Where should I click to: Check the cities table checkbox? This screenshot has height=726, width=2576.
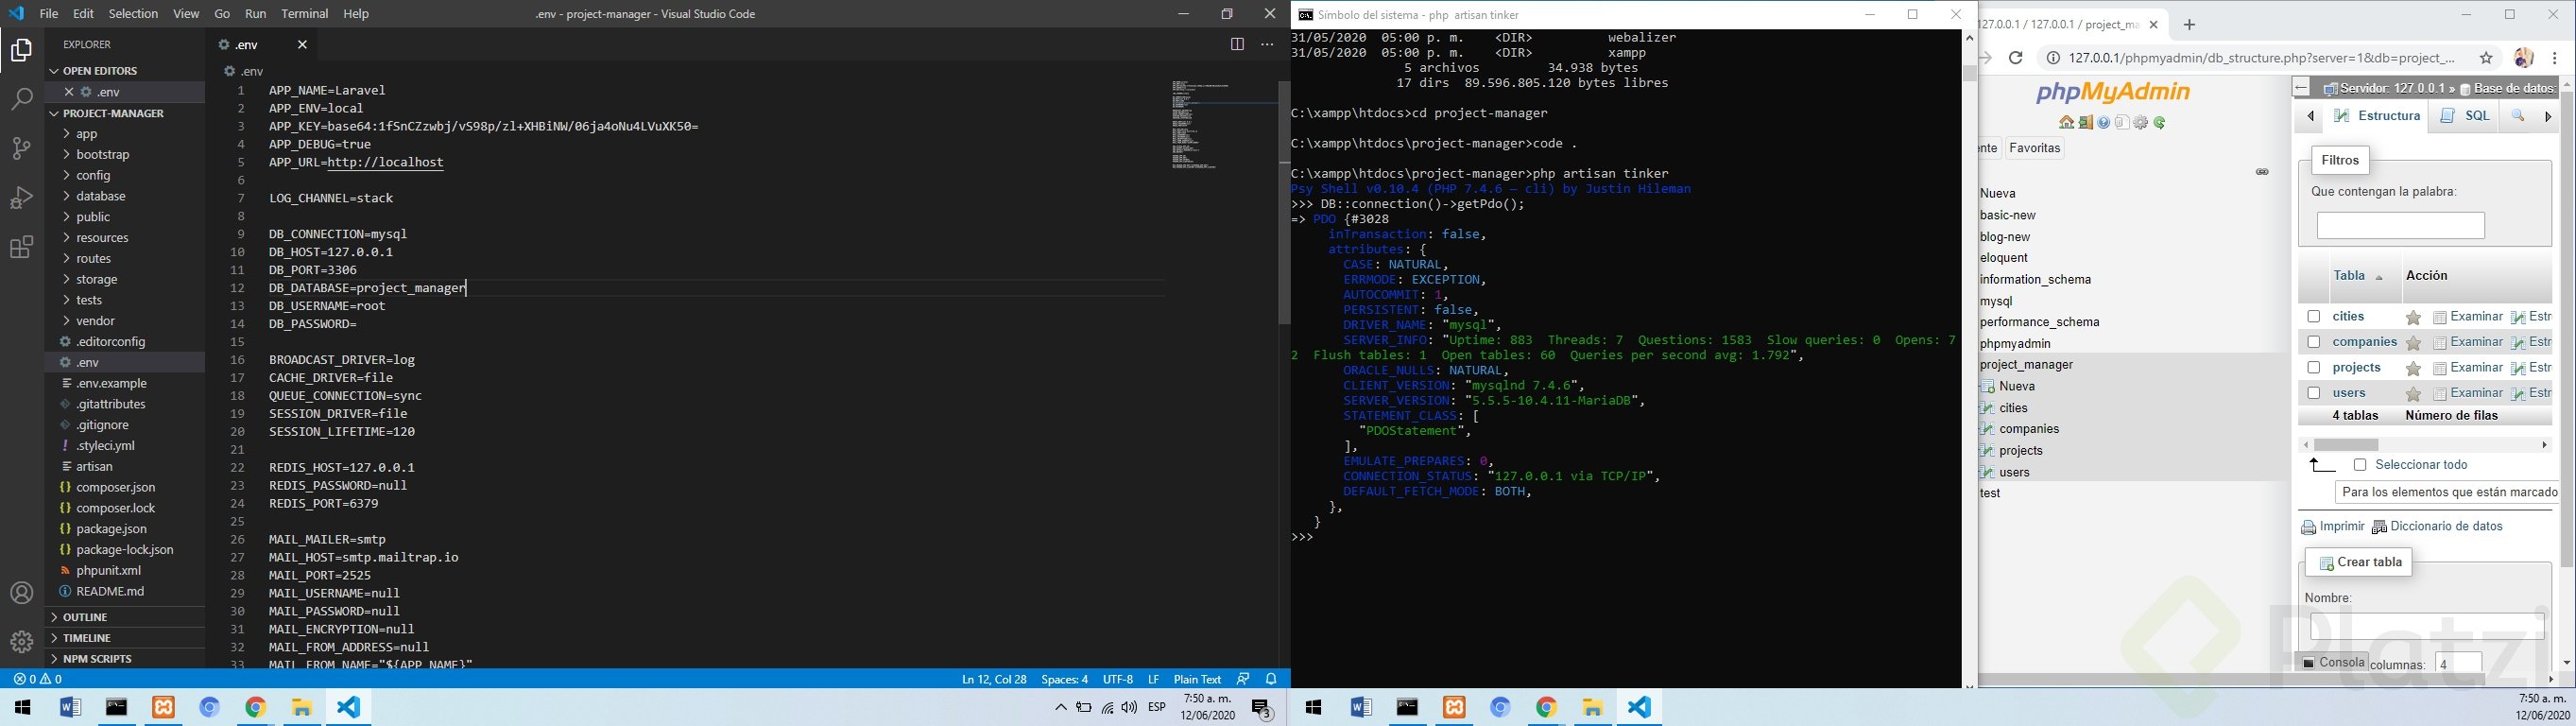pos(2313,317)
